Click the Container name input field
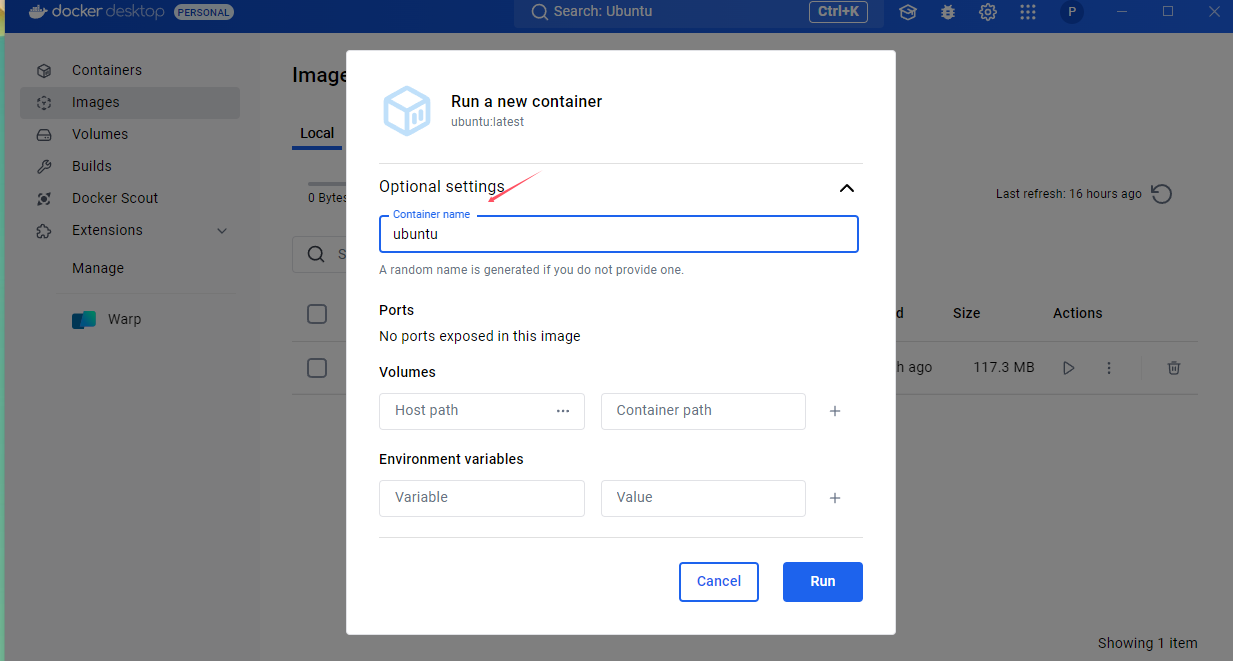The width and height of the screenshot is (1233, 661). pos(618,235)
